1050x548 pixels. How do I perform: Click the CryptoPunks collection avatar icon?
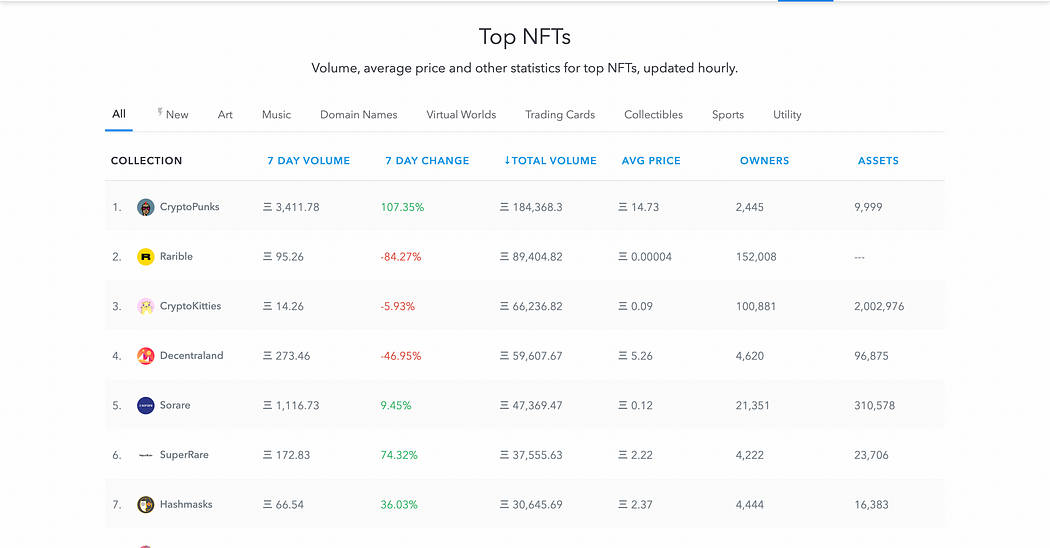click(146, 207)
